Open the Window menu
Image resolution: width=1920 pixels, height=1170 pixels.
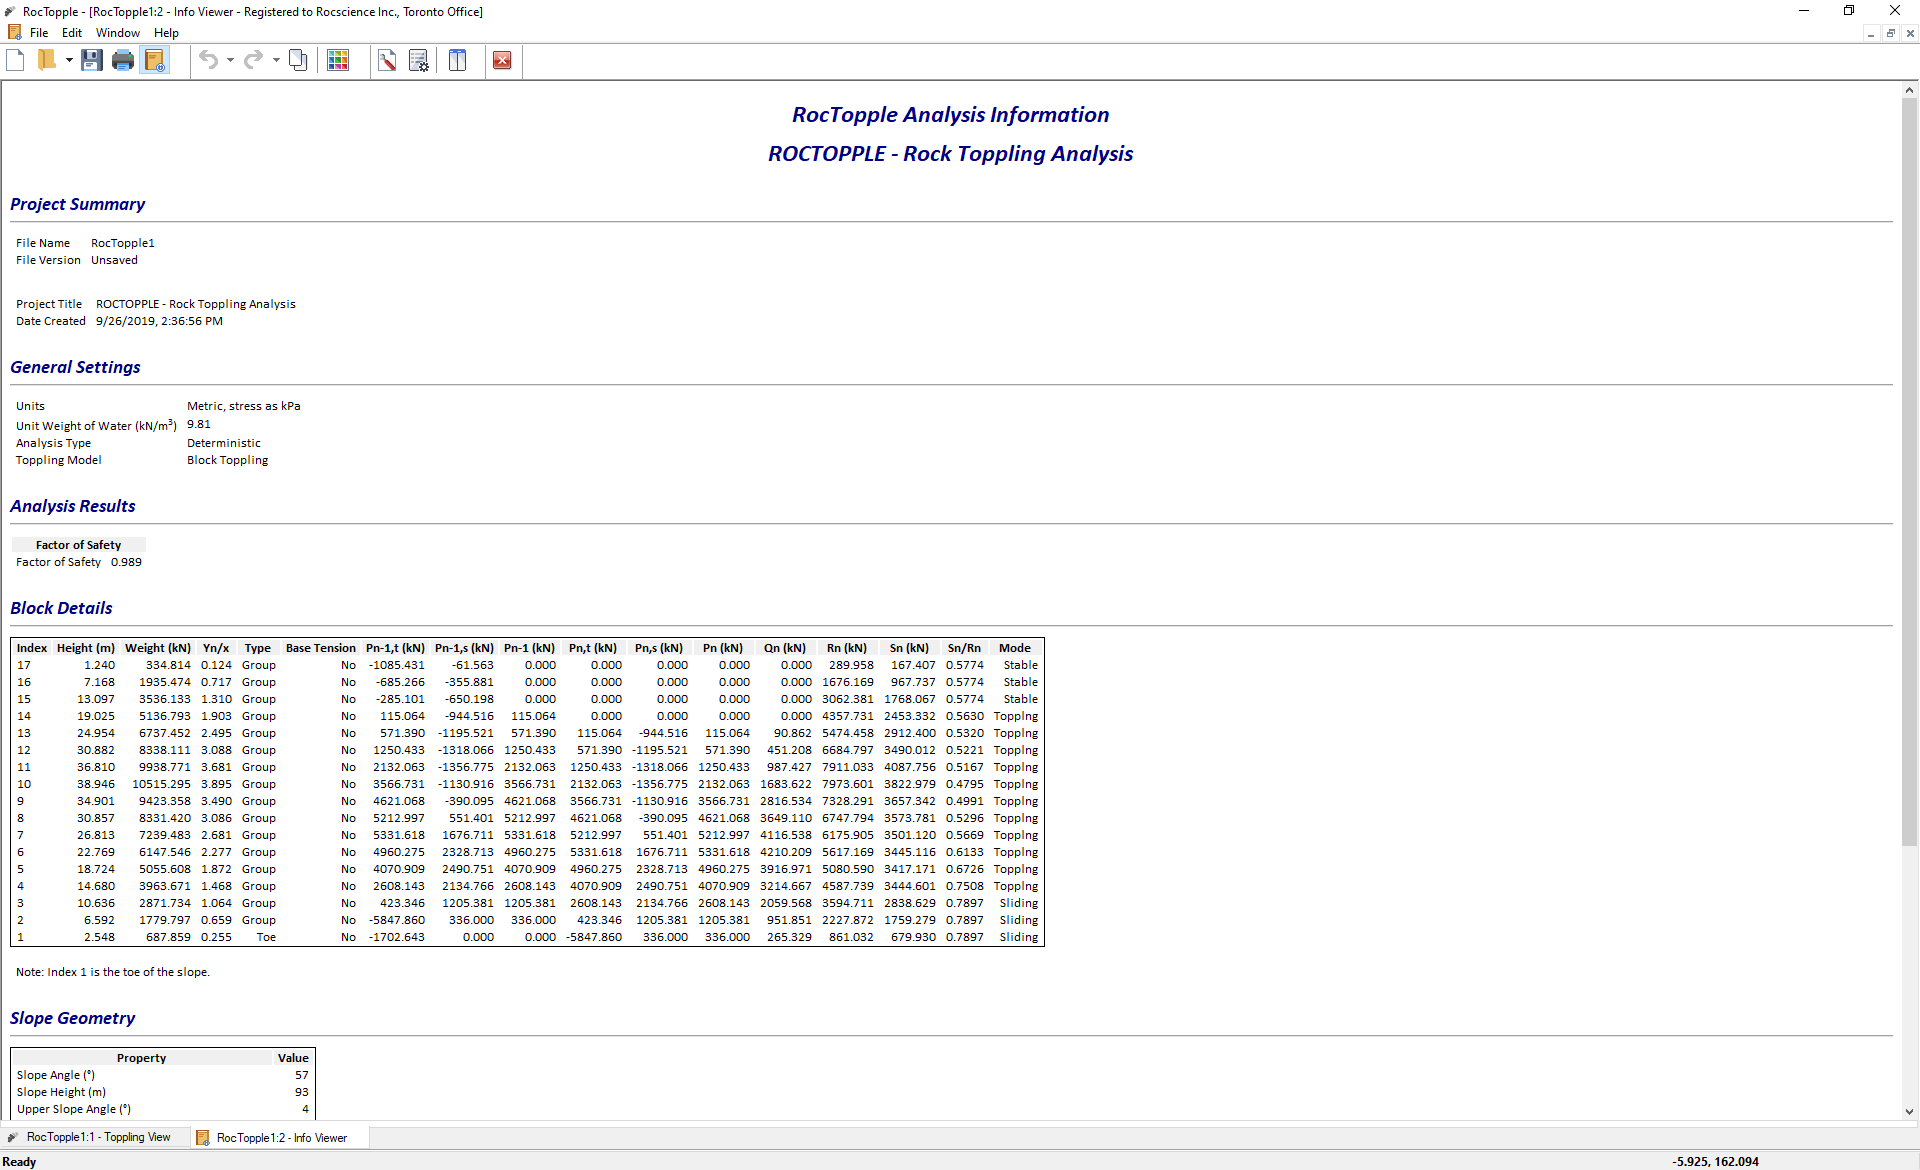tap(117, 33)
